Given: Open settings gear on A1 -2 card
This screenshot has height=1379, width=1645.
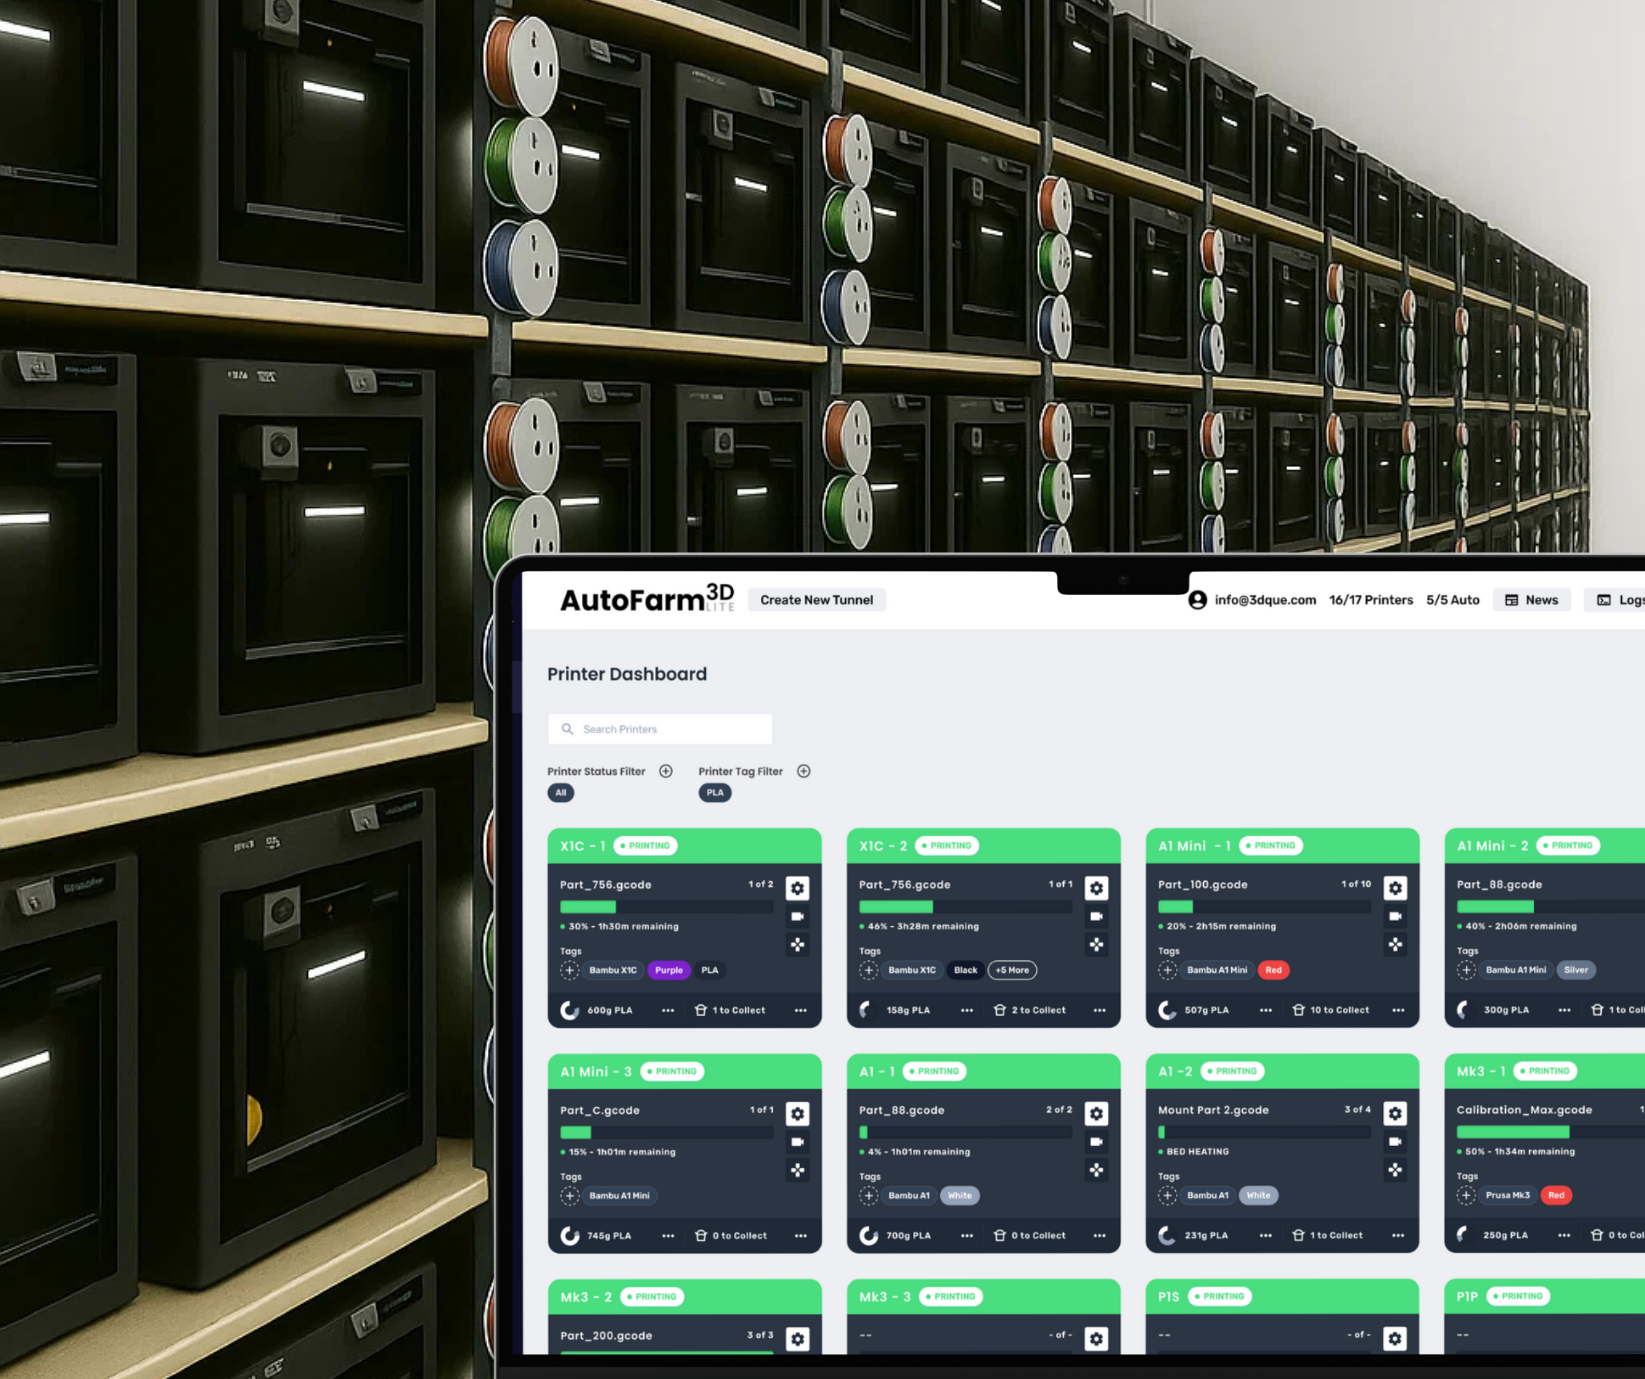Looking at the screenshot, I should [1395, 1113].
